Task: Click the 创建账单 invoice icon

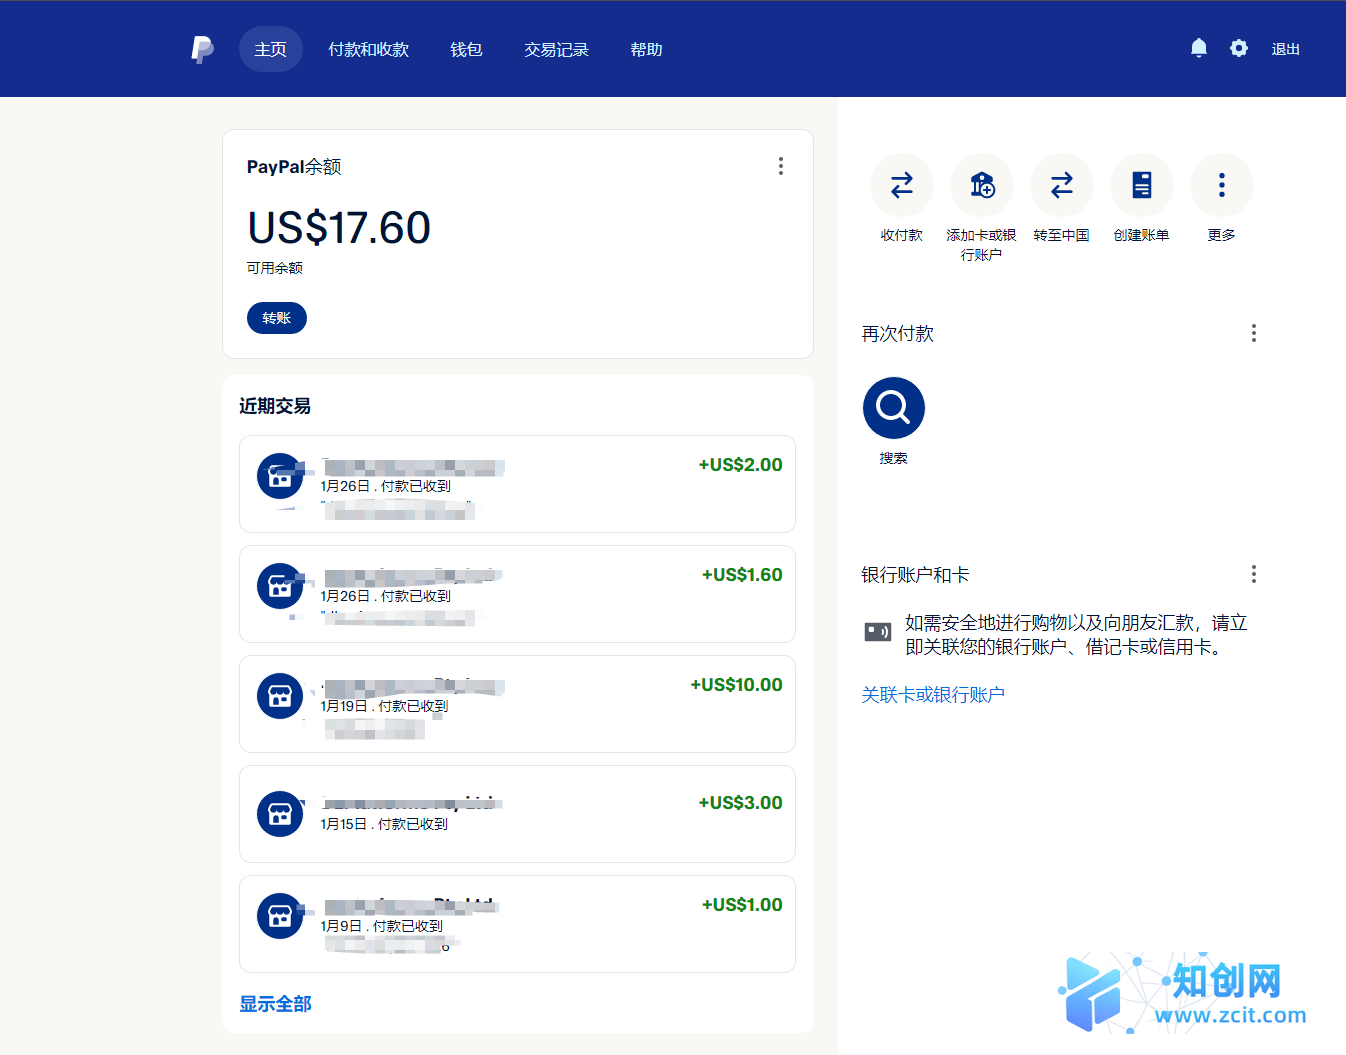Action: (x=1141, y=185)
